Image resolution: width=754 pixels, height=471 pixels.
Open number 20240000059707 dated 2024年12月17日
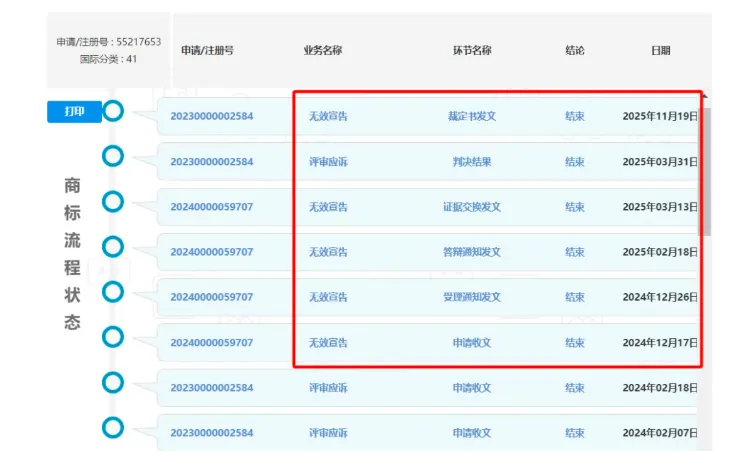point(212,343)
